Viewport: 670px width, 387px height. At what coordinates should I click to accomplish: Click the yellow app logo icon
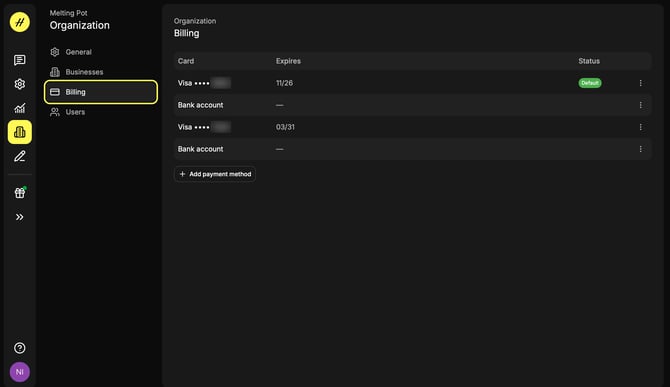coord(20,22)
